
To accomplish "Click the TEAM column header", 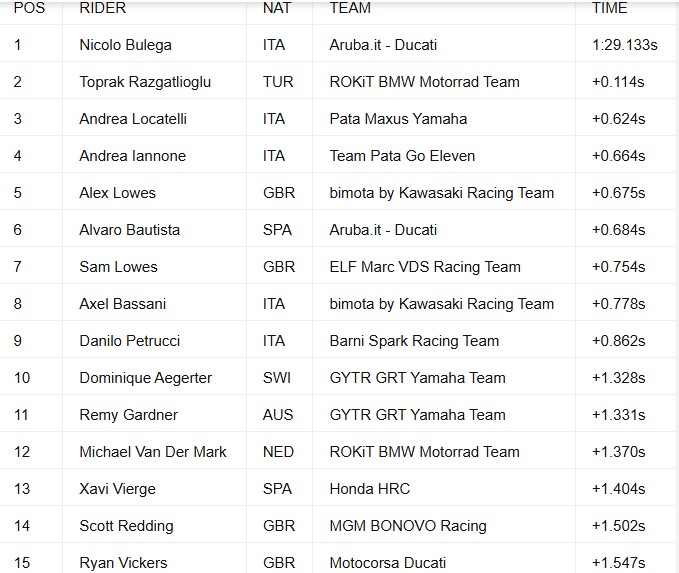I will click(350, 8).
